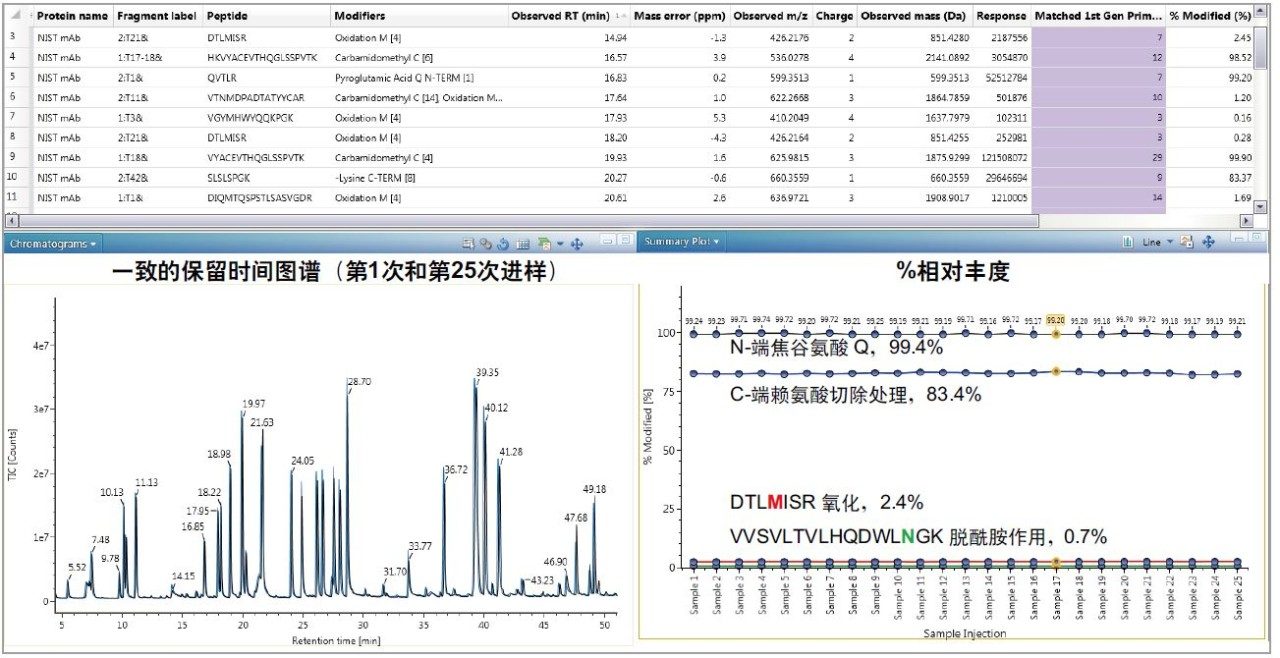This screenshot has width=1280, height=658.
Task: Select row number 3 header
Action: [x=18, y=36]
